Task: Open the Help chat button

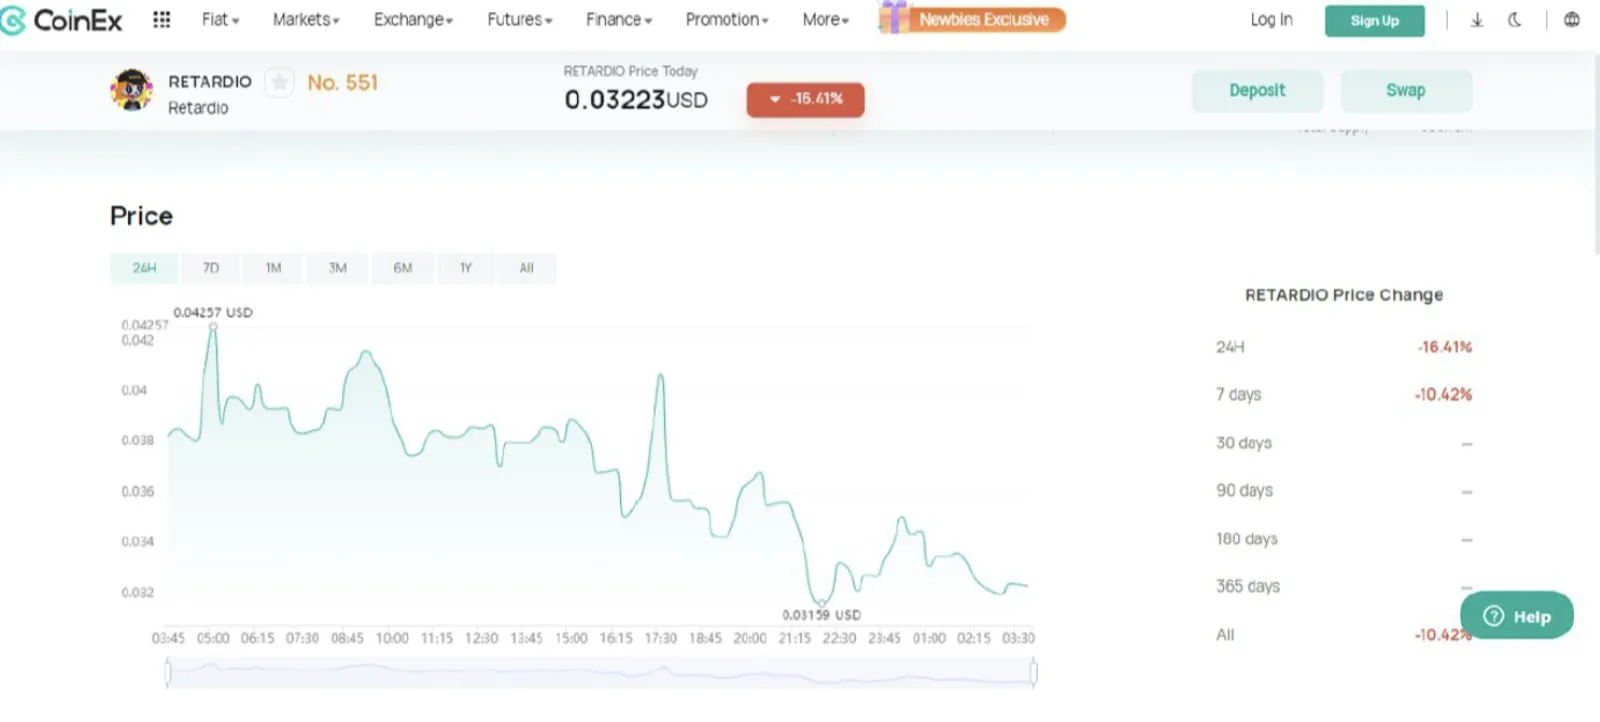Action: click(1516, 616)
